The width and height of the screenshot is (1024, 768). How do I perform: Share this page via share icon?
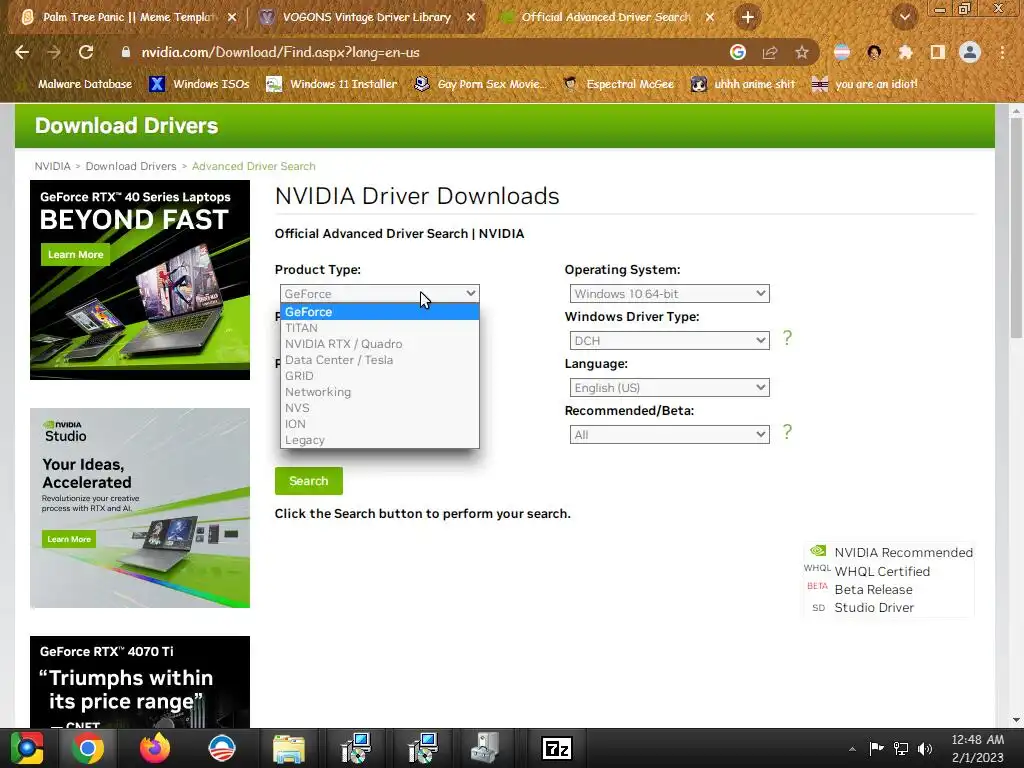[x=770, y=52]
